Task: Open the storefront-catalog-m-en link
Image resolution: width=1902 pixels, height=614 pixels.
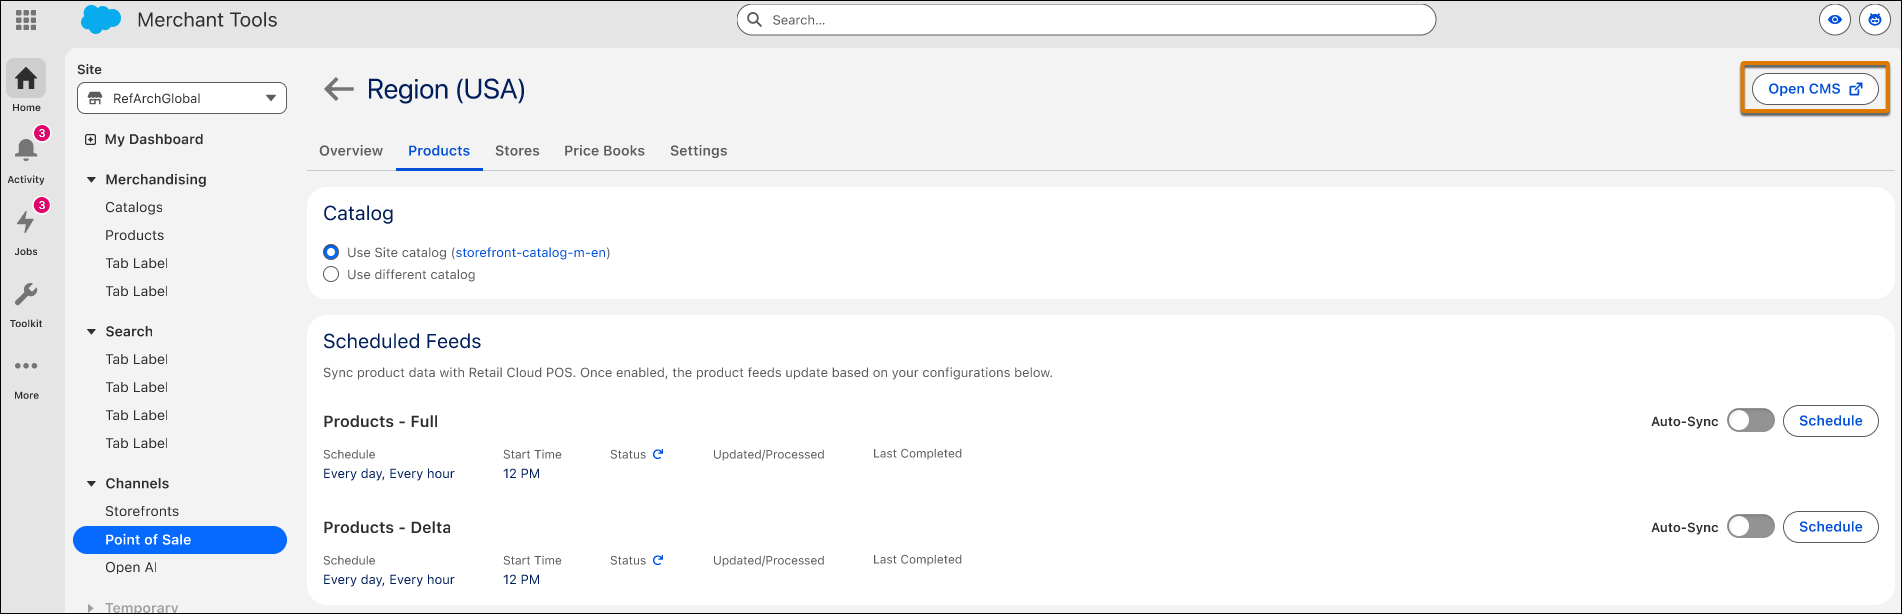Action: [x=531, y=253]
